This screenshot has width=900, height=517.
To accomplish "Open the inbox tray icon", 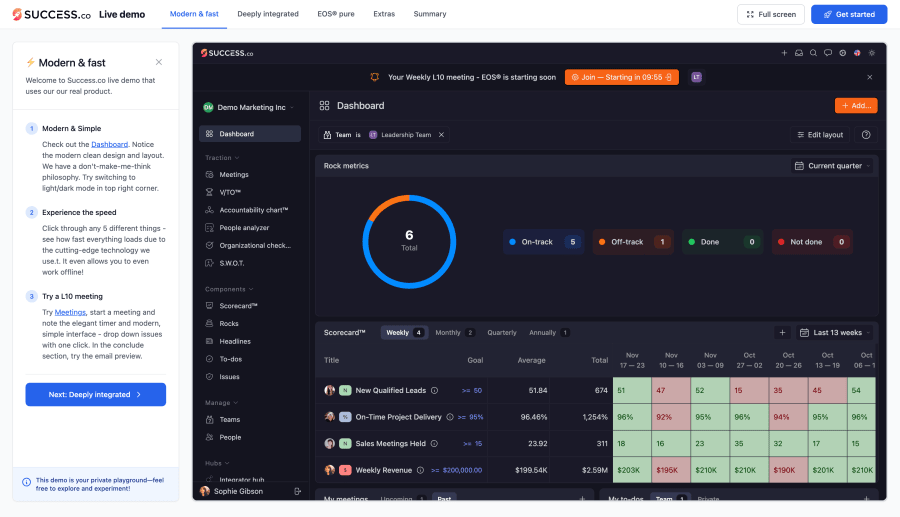I will (x=798, y=53).
